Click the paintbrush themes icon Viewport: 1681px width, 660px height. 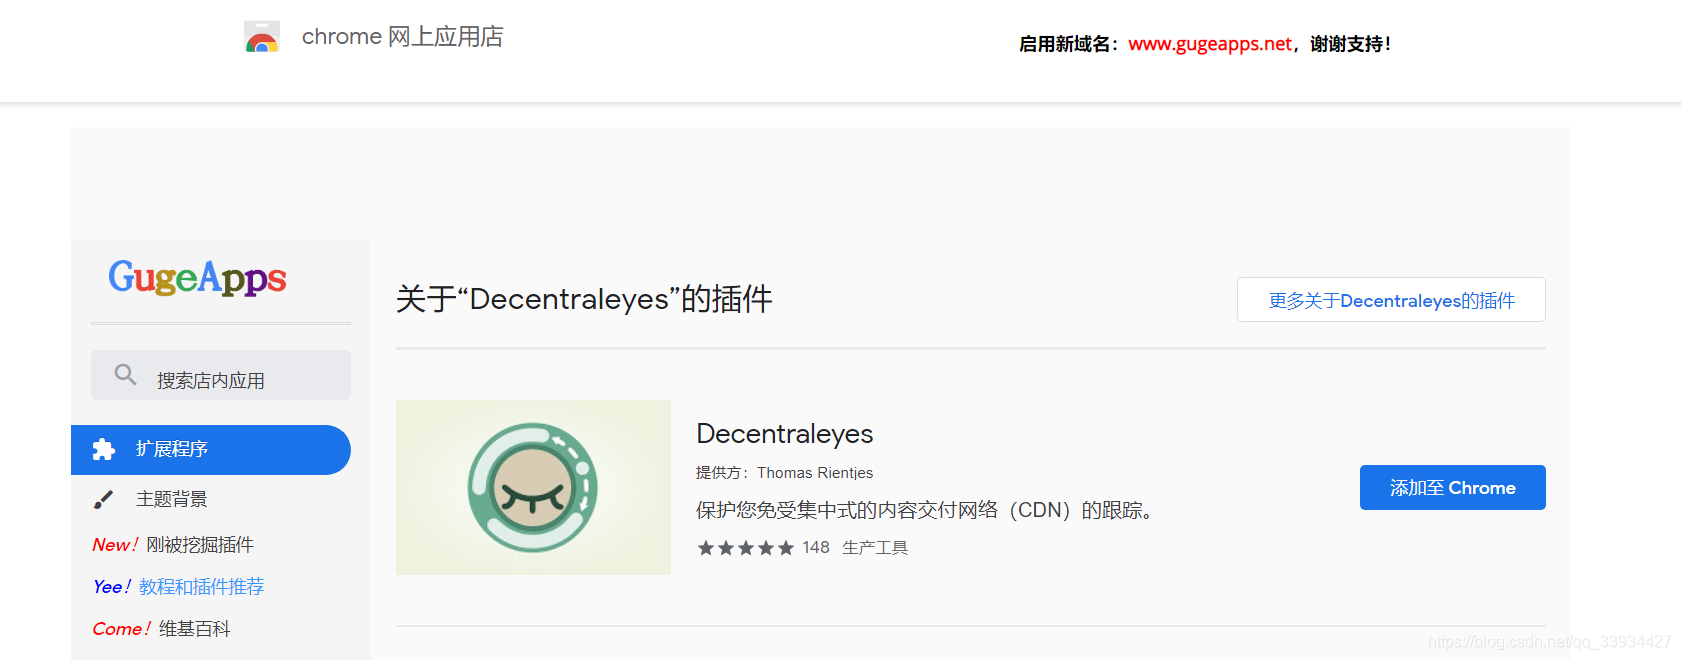[x=103, y=499]
